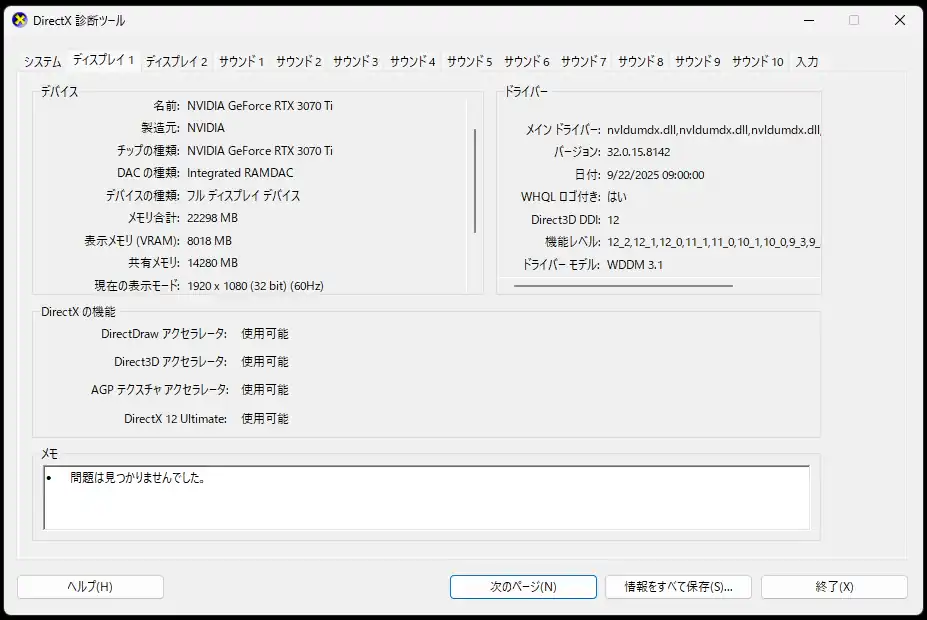The image size is (927, 620).
Task: Click the GPU name NVIDIA GeForce RTX 3070 Ti
Action: pos(260,105)
